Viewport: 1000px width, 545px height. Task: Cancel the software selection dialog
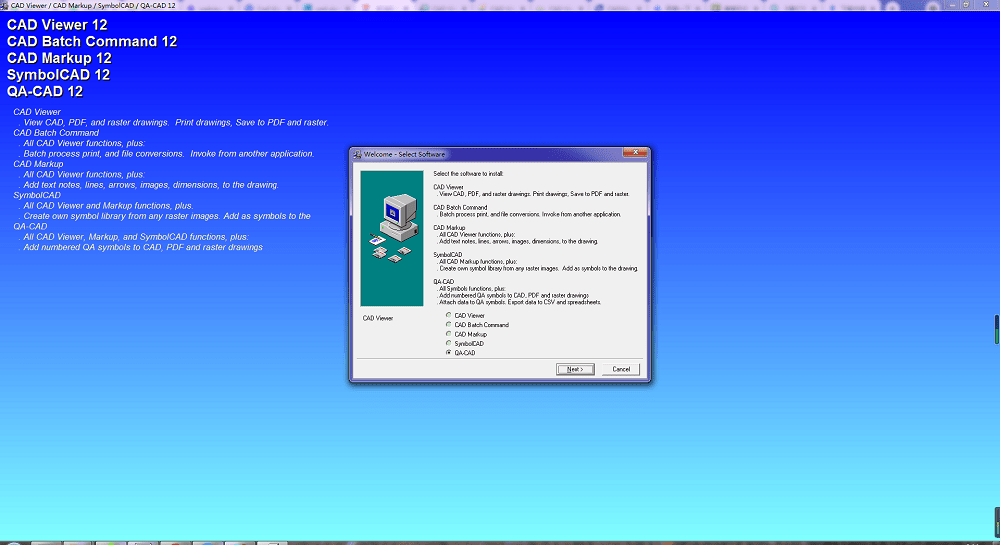(x=621, y=369)
